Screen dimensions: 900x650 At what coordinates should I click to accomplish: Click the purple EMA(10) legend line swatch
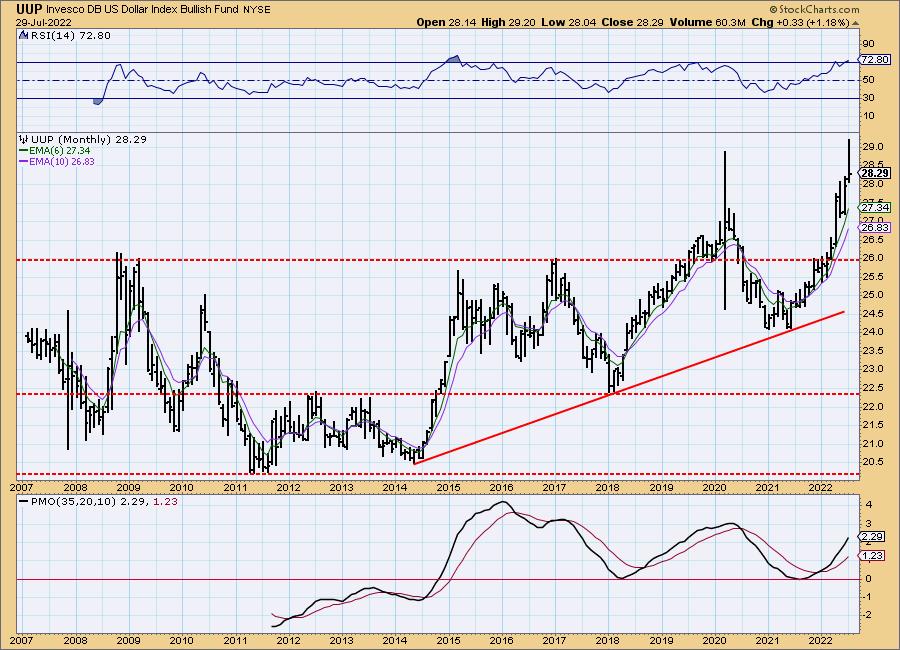click(24, 161)
